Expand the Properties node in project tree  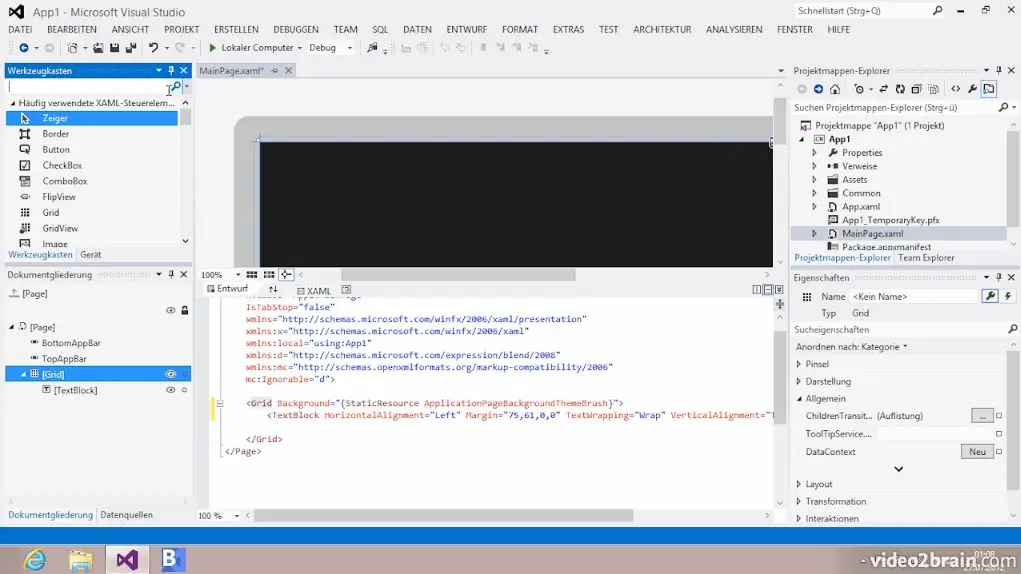814,153
